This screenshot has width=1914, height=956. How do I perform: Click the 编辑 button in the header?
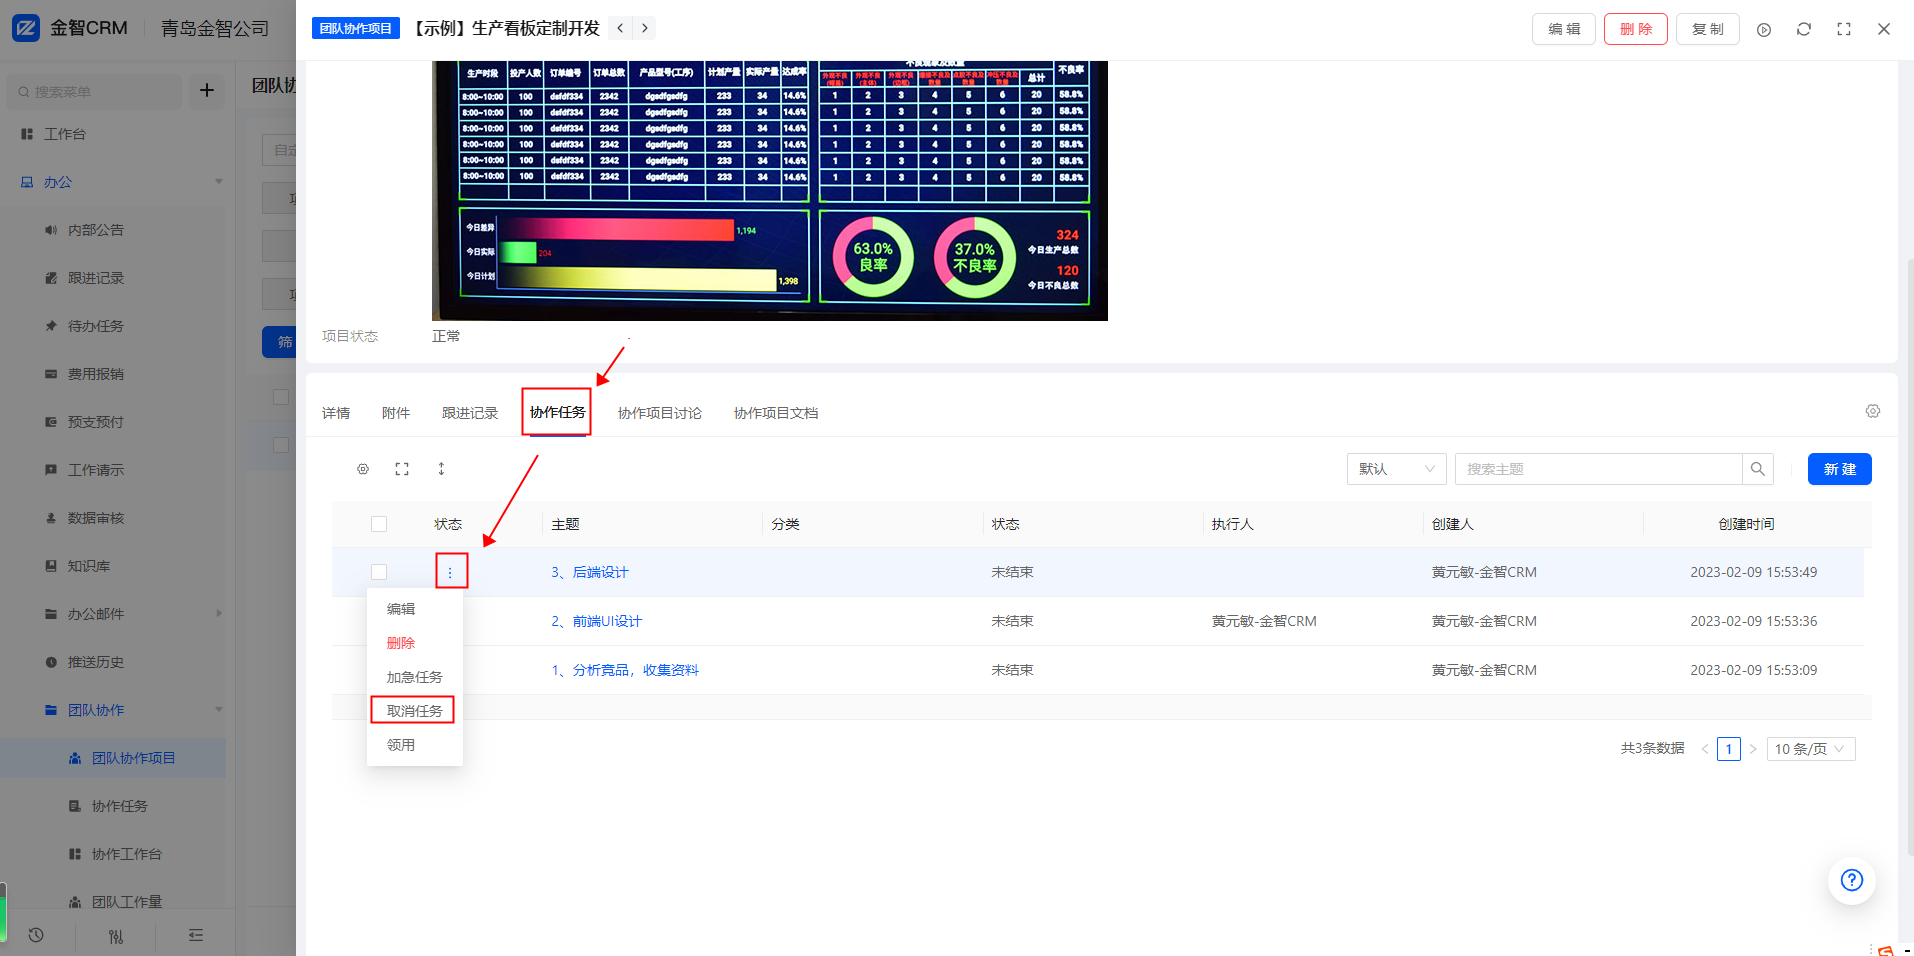point(1564,29)
